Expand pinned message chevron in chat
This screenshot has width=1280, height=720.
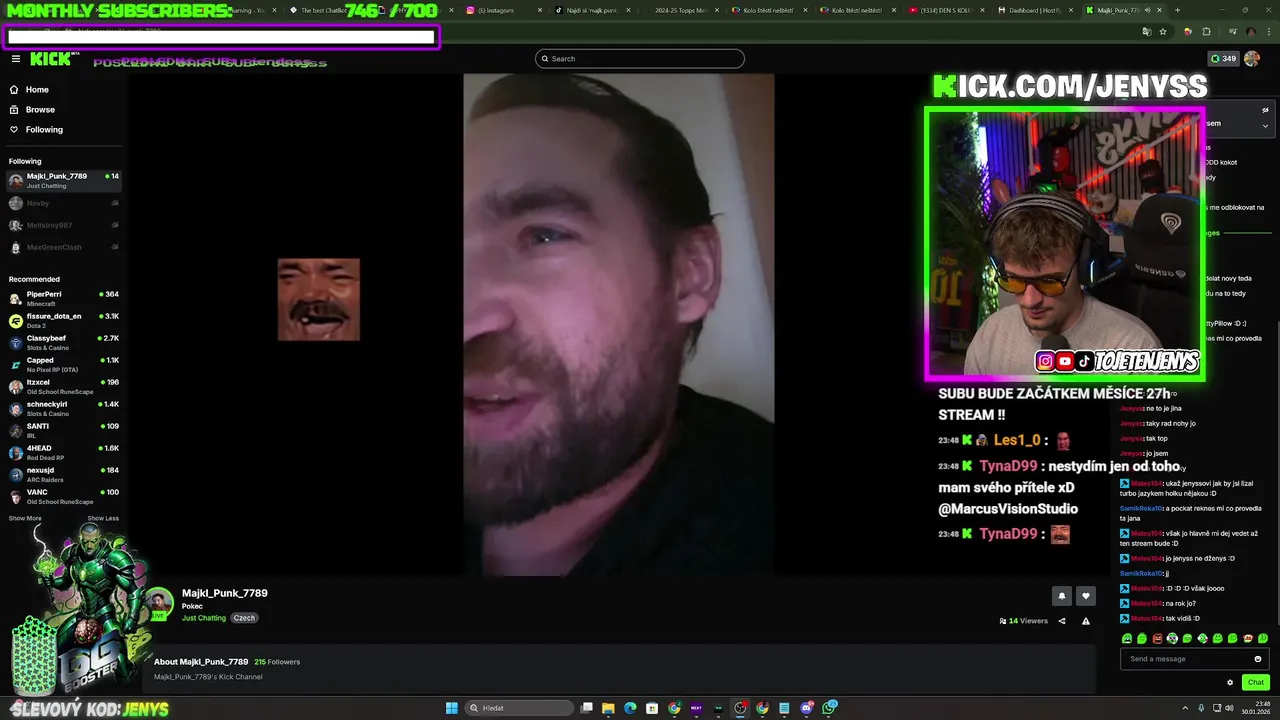click(1265, 126)
